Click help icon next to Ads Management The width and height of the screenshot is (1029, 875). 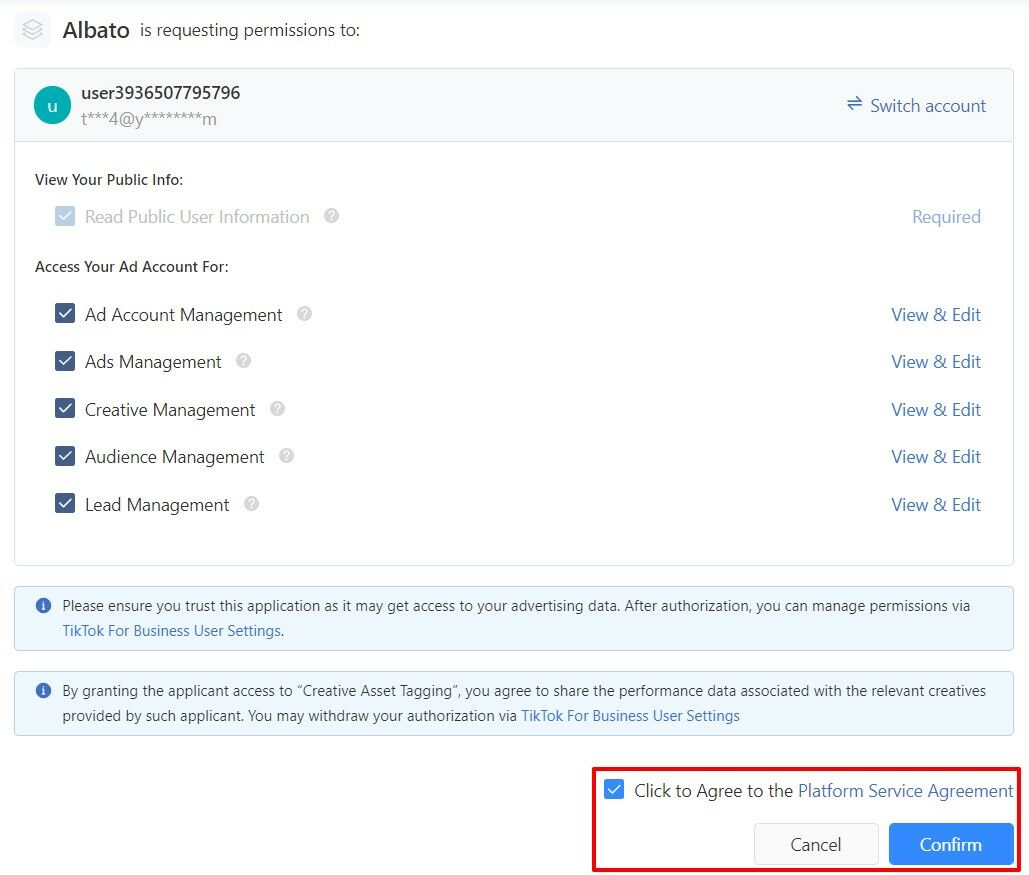(x=243, y=361)
